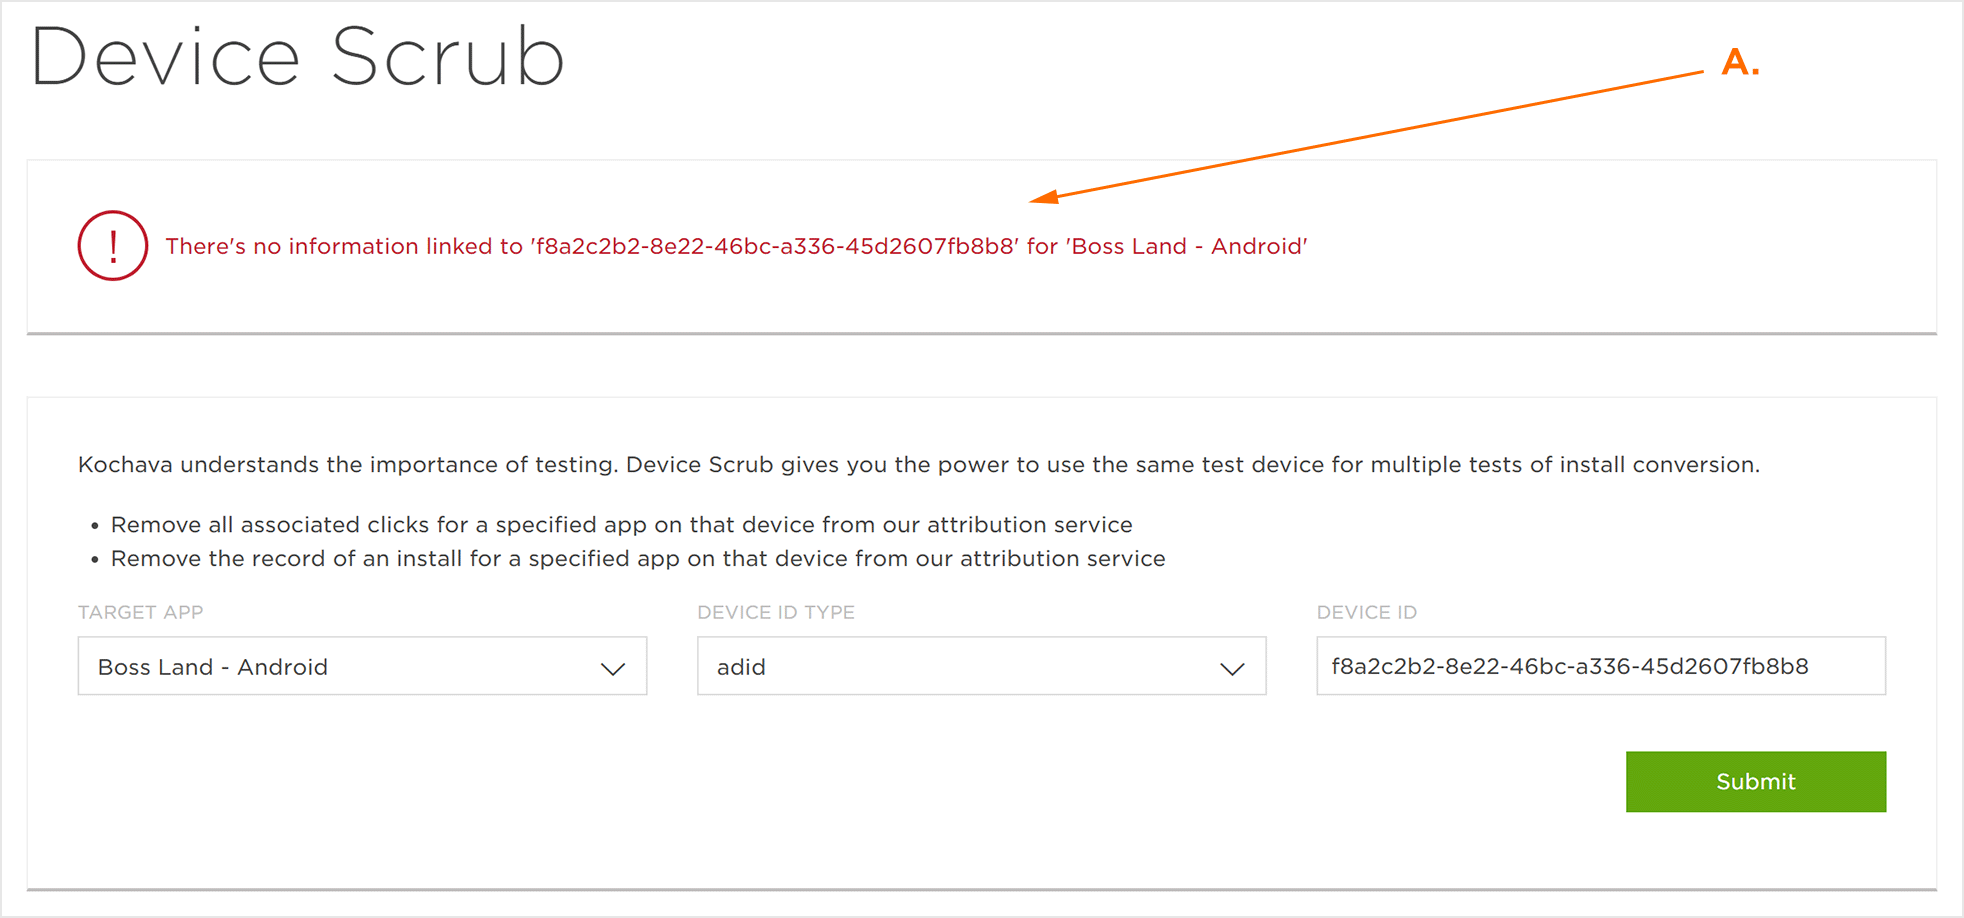Click the TARGET APP field label
The height and width of the screenshot is (918, 1964).
pos(140,612)
